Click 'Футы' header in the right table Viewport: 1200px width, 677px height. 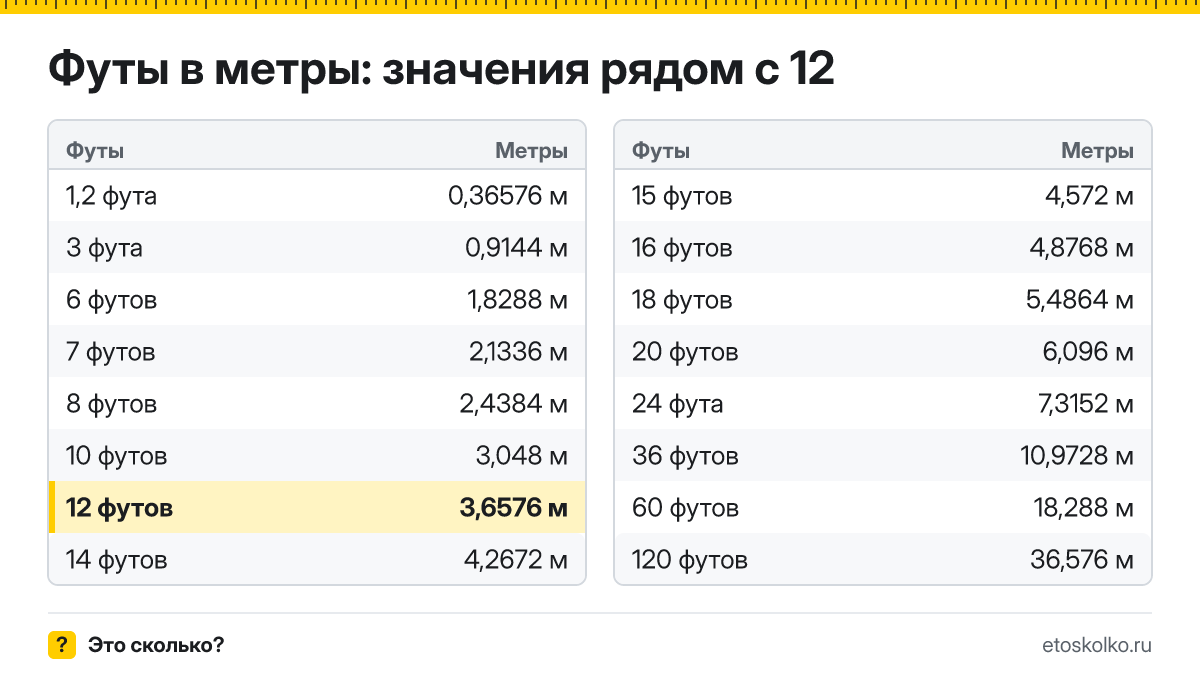pyautogui.click(x=661, y=151)
